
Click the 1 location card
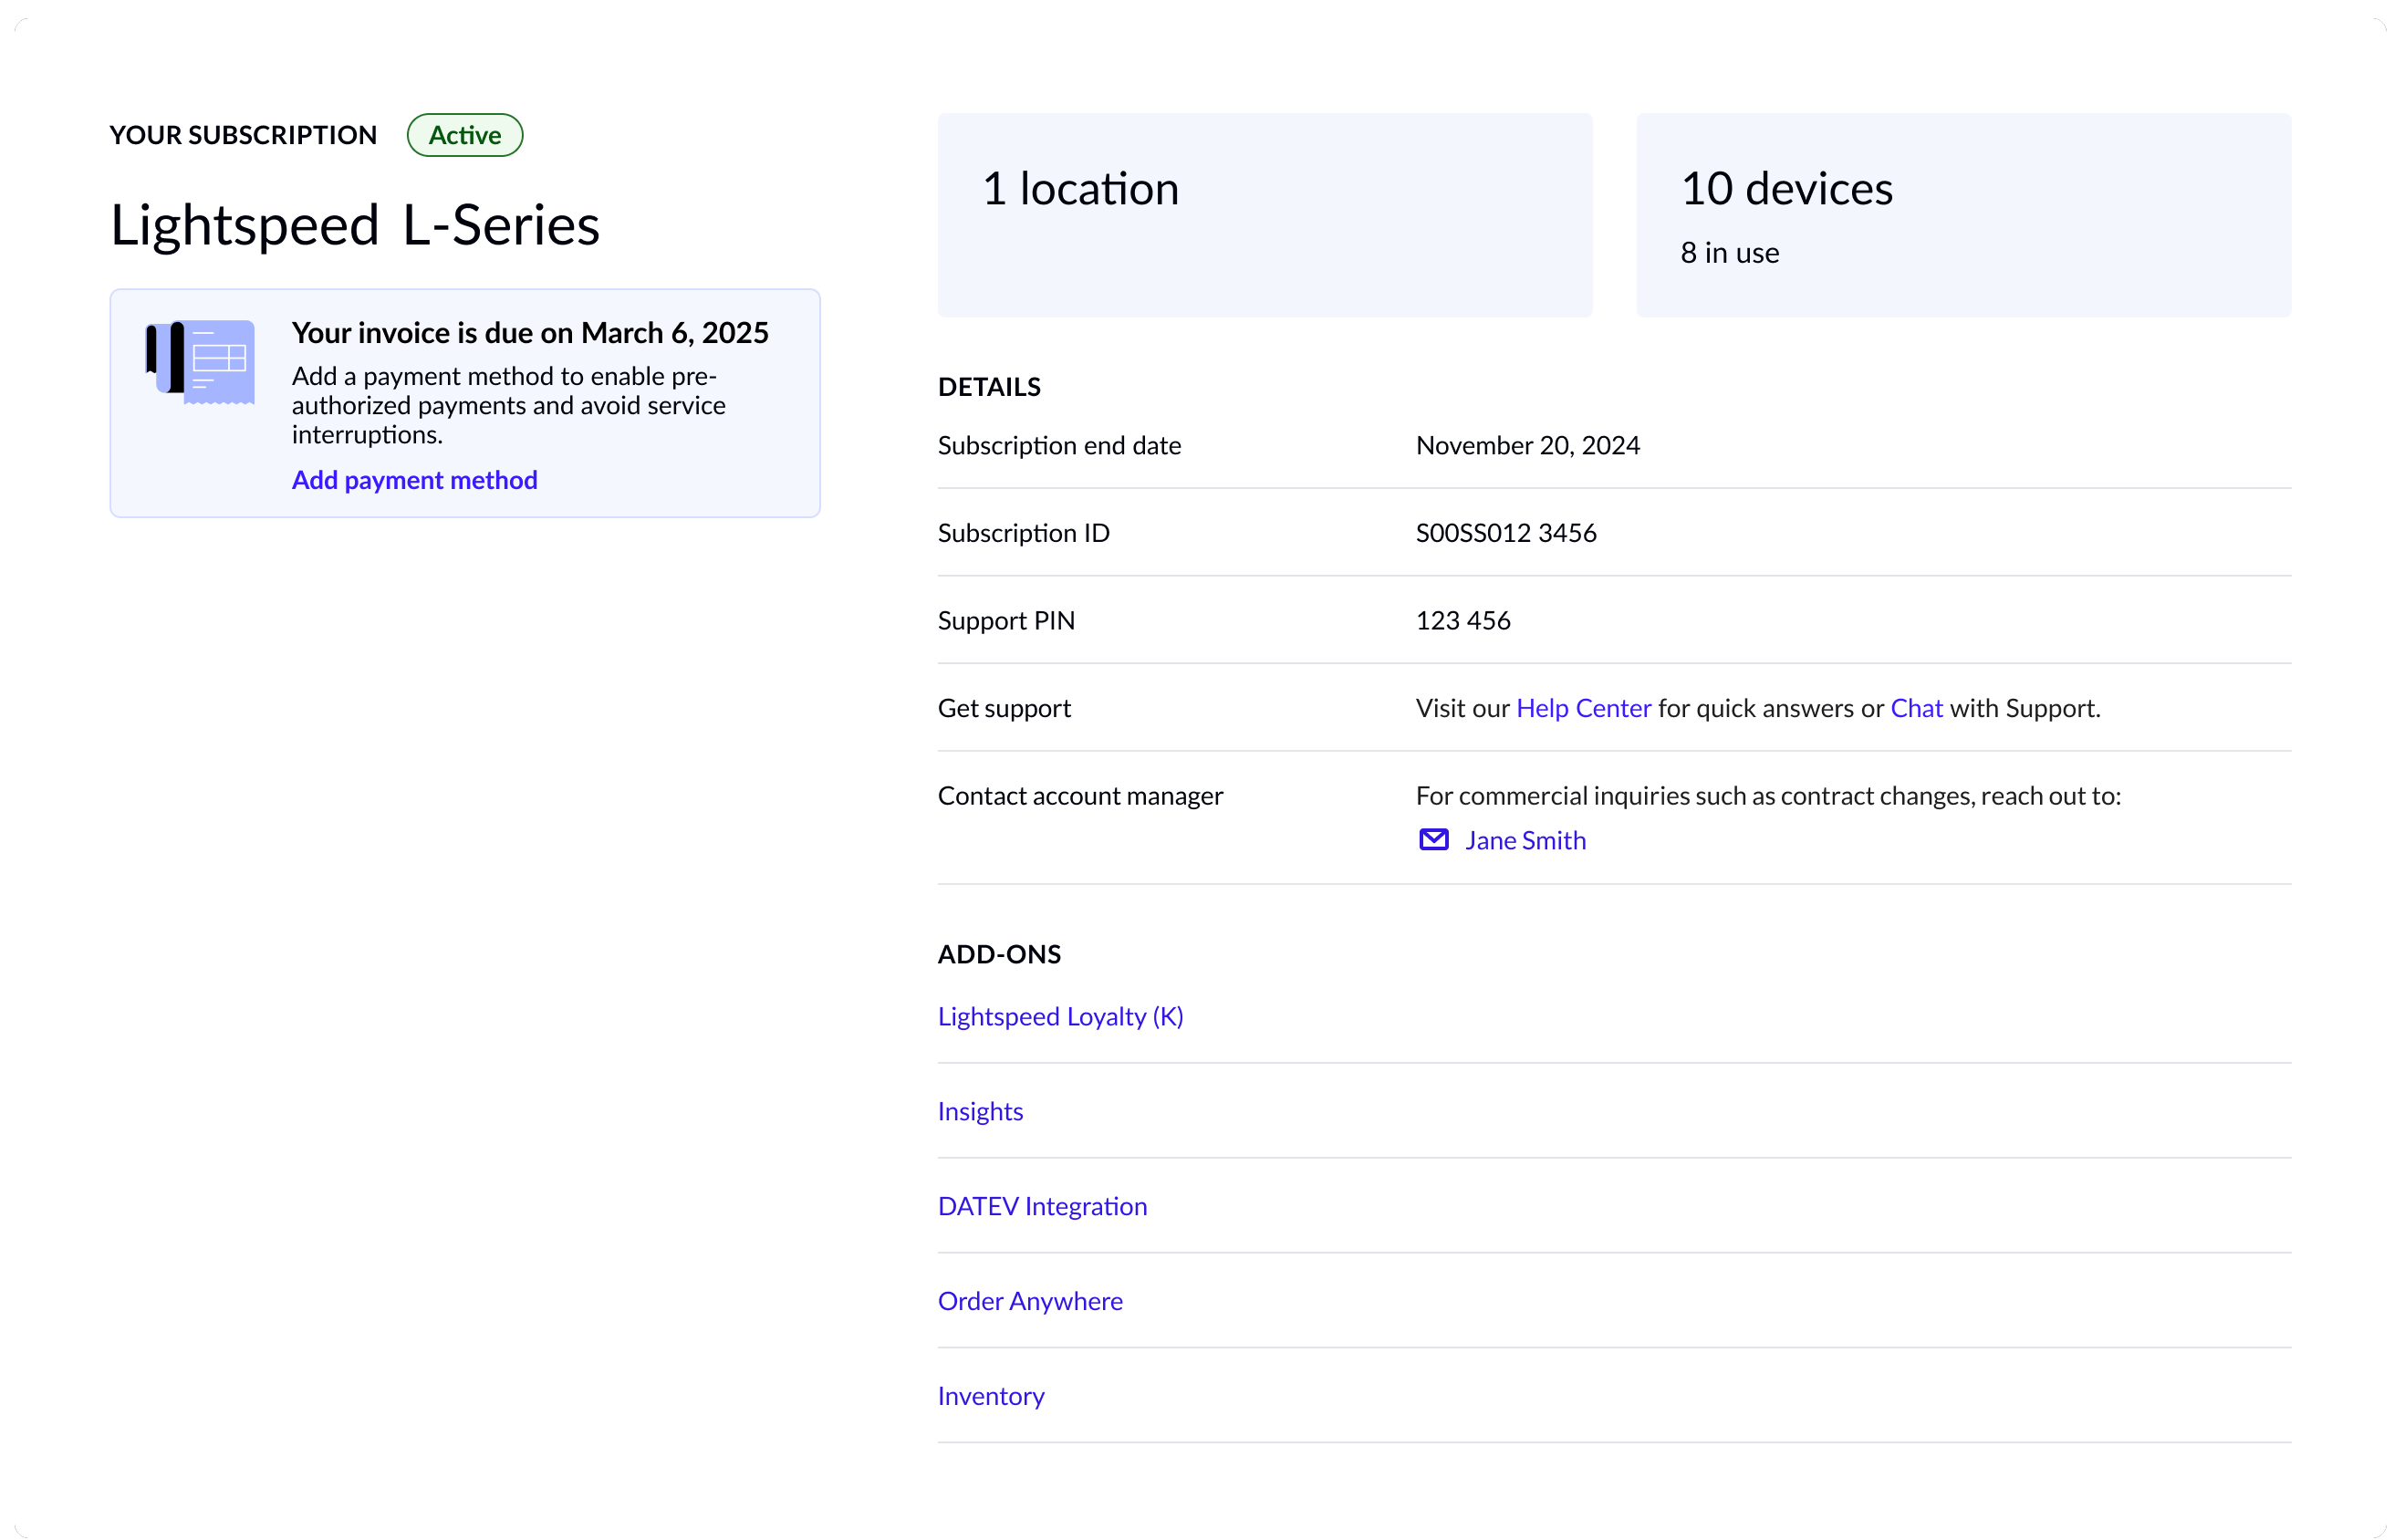[x=1264, y=215]
